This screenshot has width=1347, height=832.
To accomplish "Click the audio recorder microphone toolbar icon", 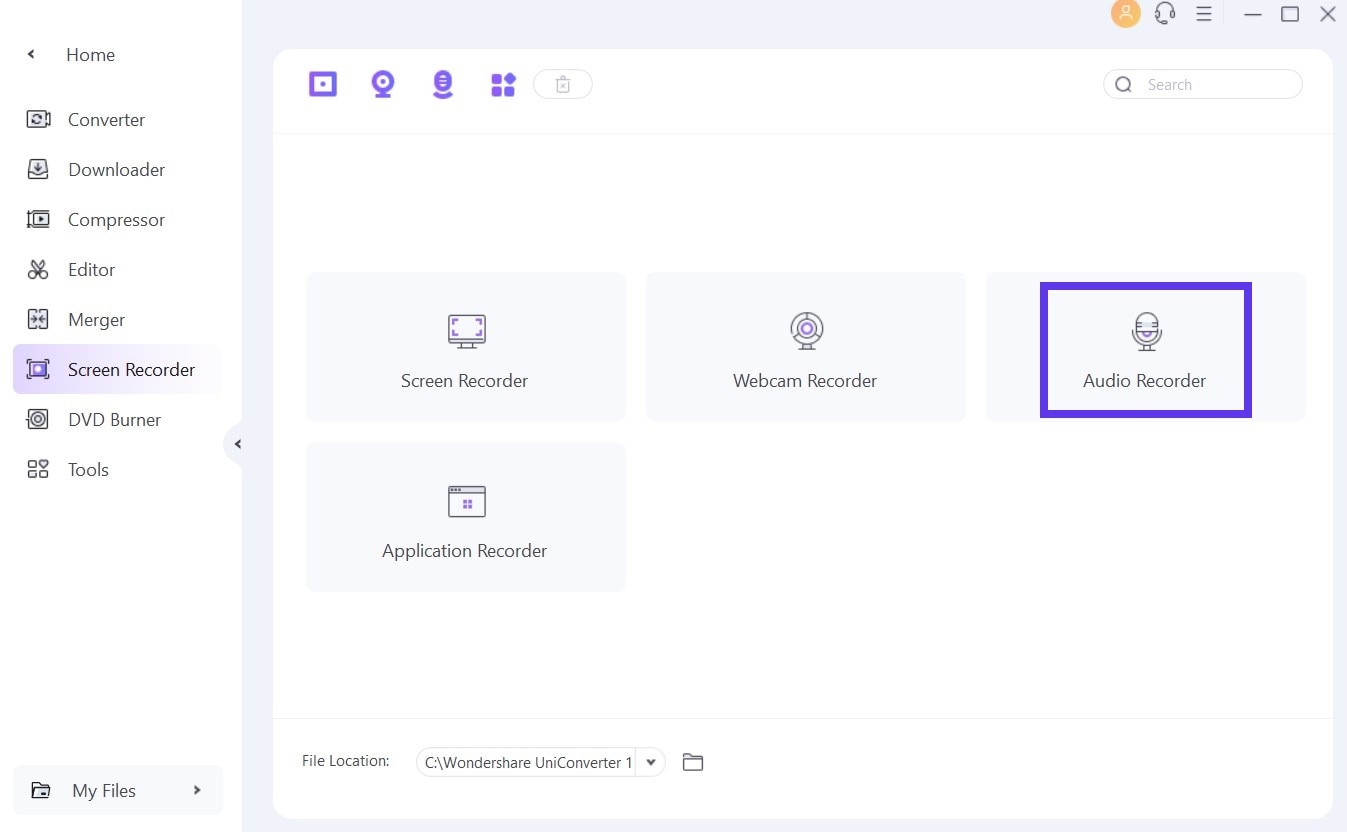I will coord(442,84).
